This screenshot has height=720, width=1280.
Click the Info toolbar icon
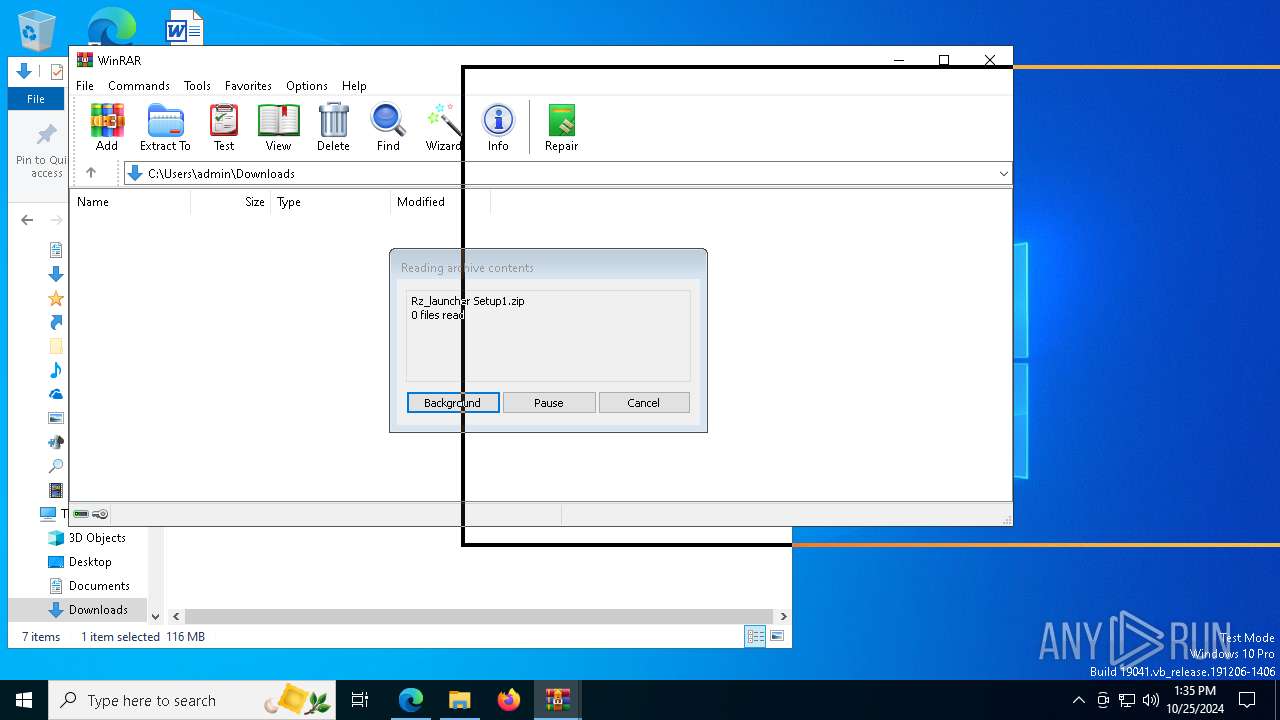click(x=498, y=127)
